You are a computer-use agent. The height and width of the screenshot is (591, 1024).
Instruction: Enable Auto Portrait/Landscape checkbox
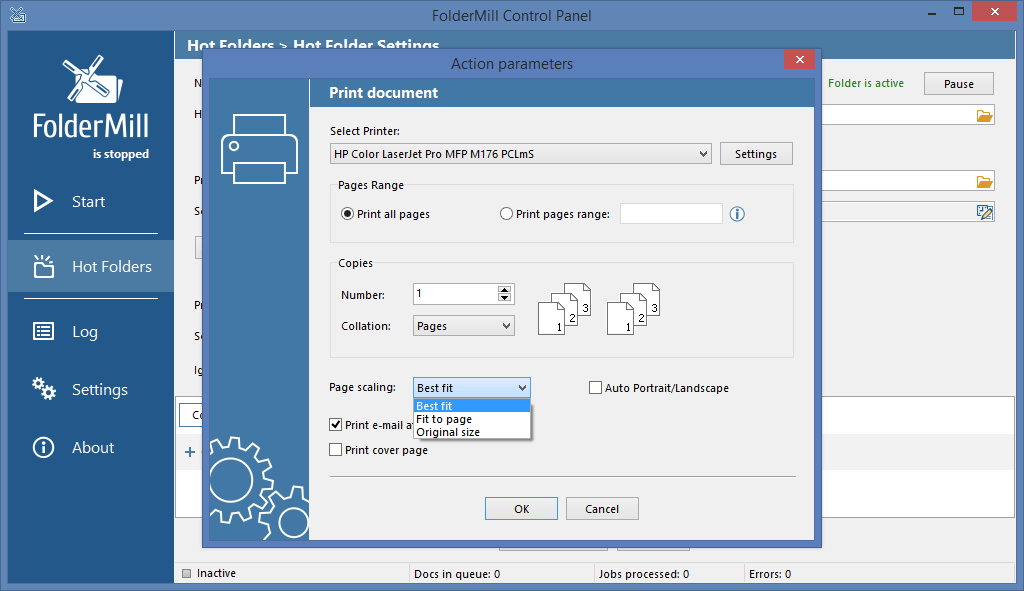click(x=595, y=388)
